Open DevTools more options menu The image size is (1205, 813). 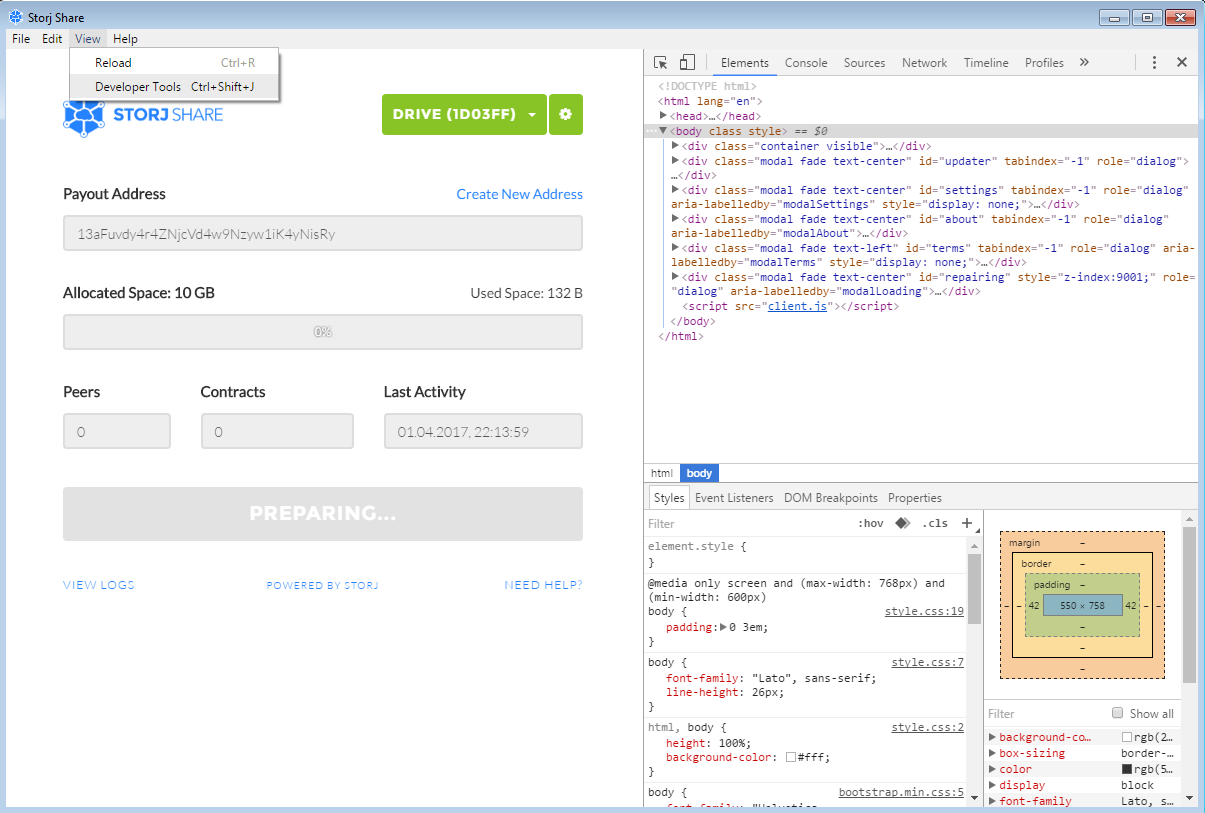[1154, 62]
